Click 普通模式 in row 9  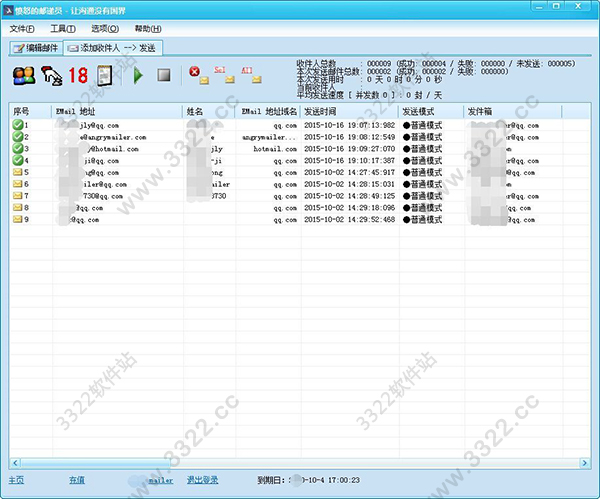coord(422,220)
